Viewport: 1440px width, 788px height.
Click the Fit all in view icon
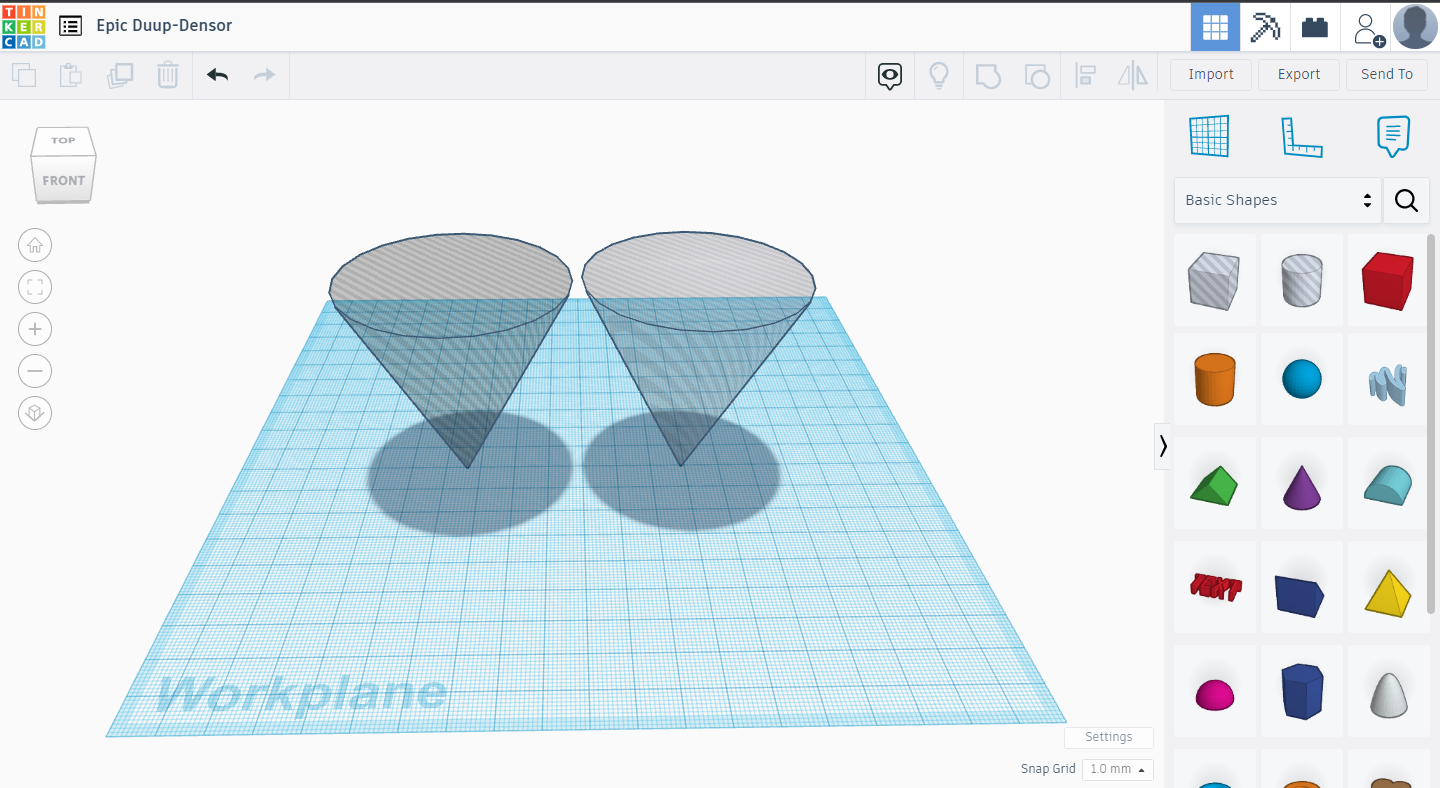35,287
